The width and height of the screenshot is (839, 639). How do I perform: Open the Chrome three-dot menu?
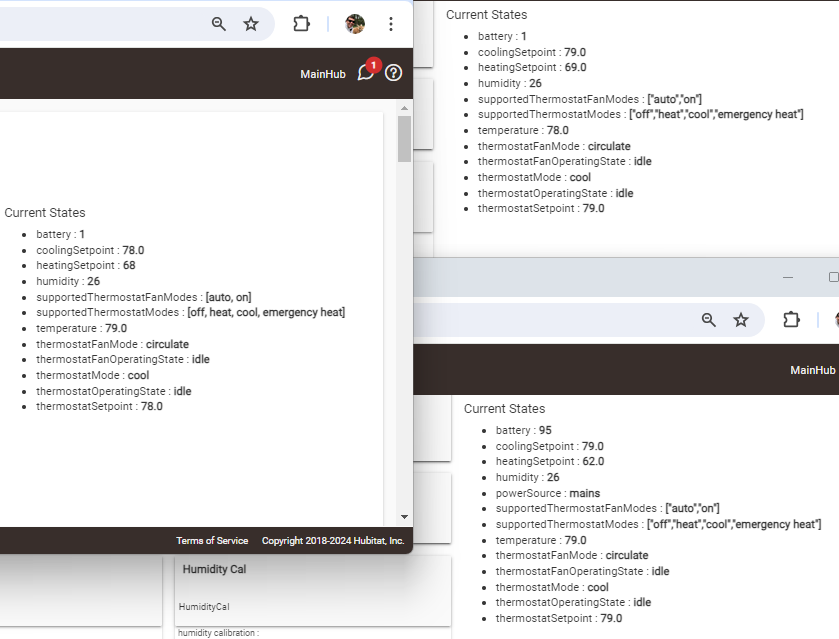click(x=391, y=24)
